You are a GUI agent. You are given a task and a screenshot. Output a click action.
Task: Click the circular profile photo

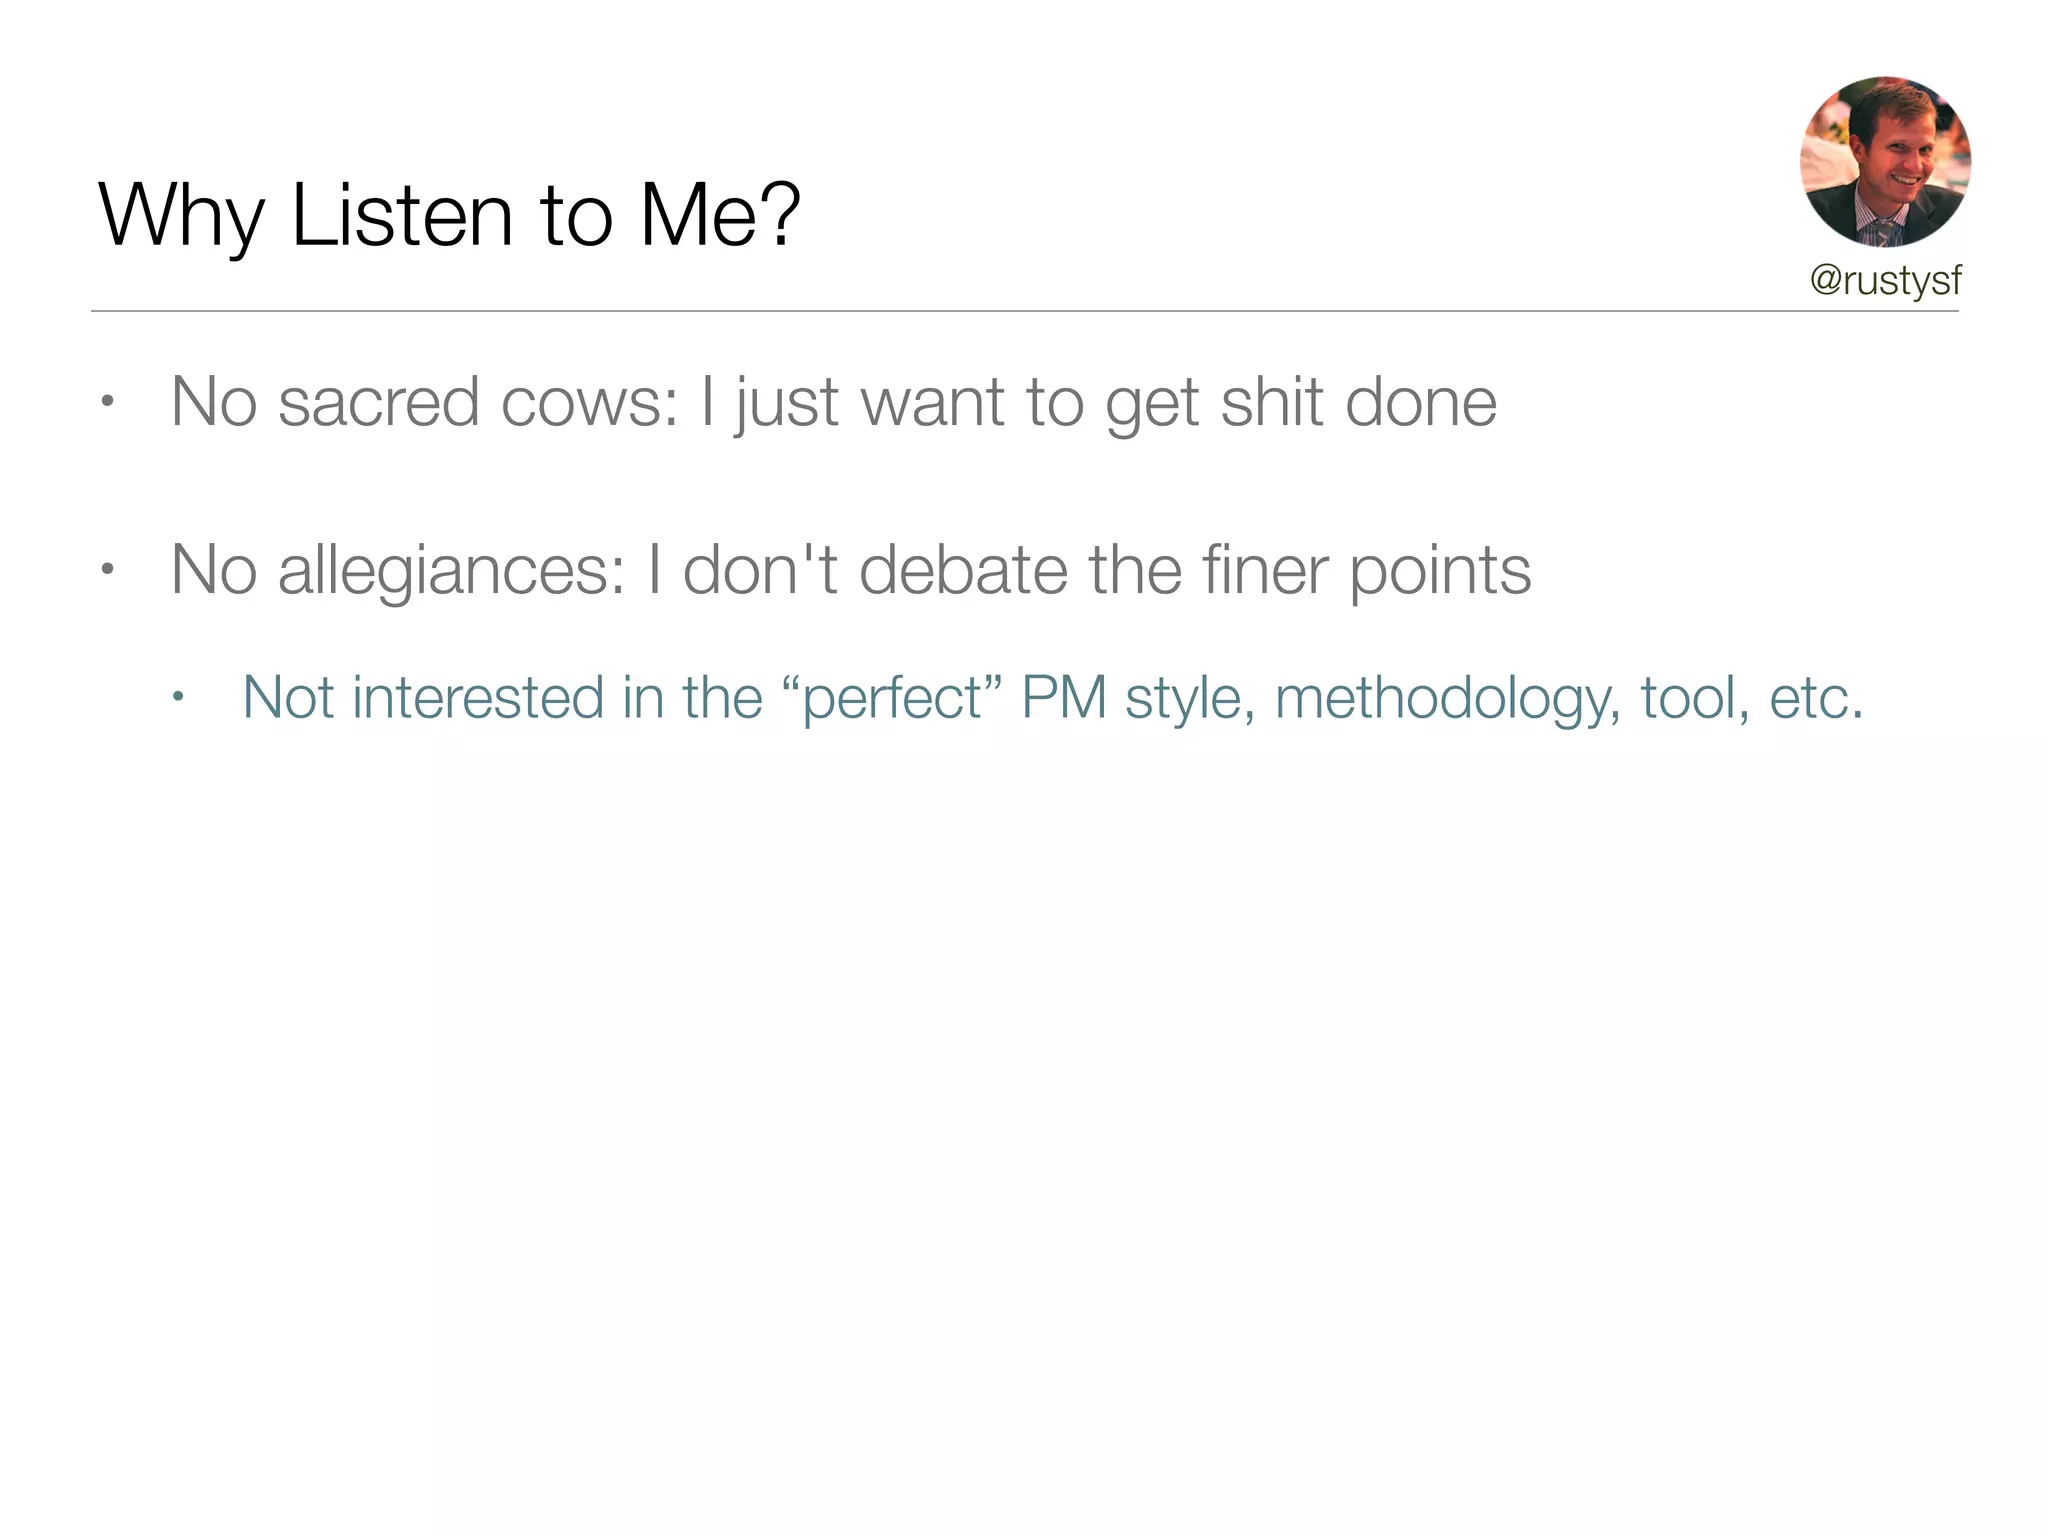pos(1885,162)
